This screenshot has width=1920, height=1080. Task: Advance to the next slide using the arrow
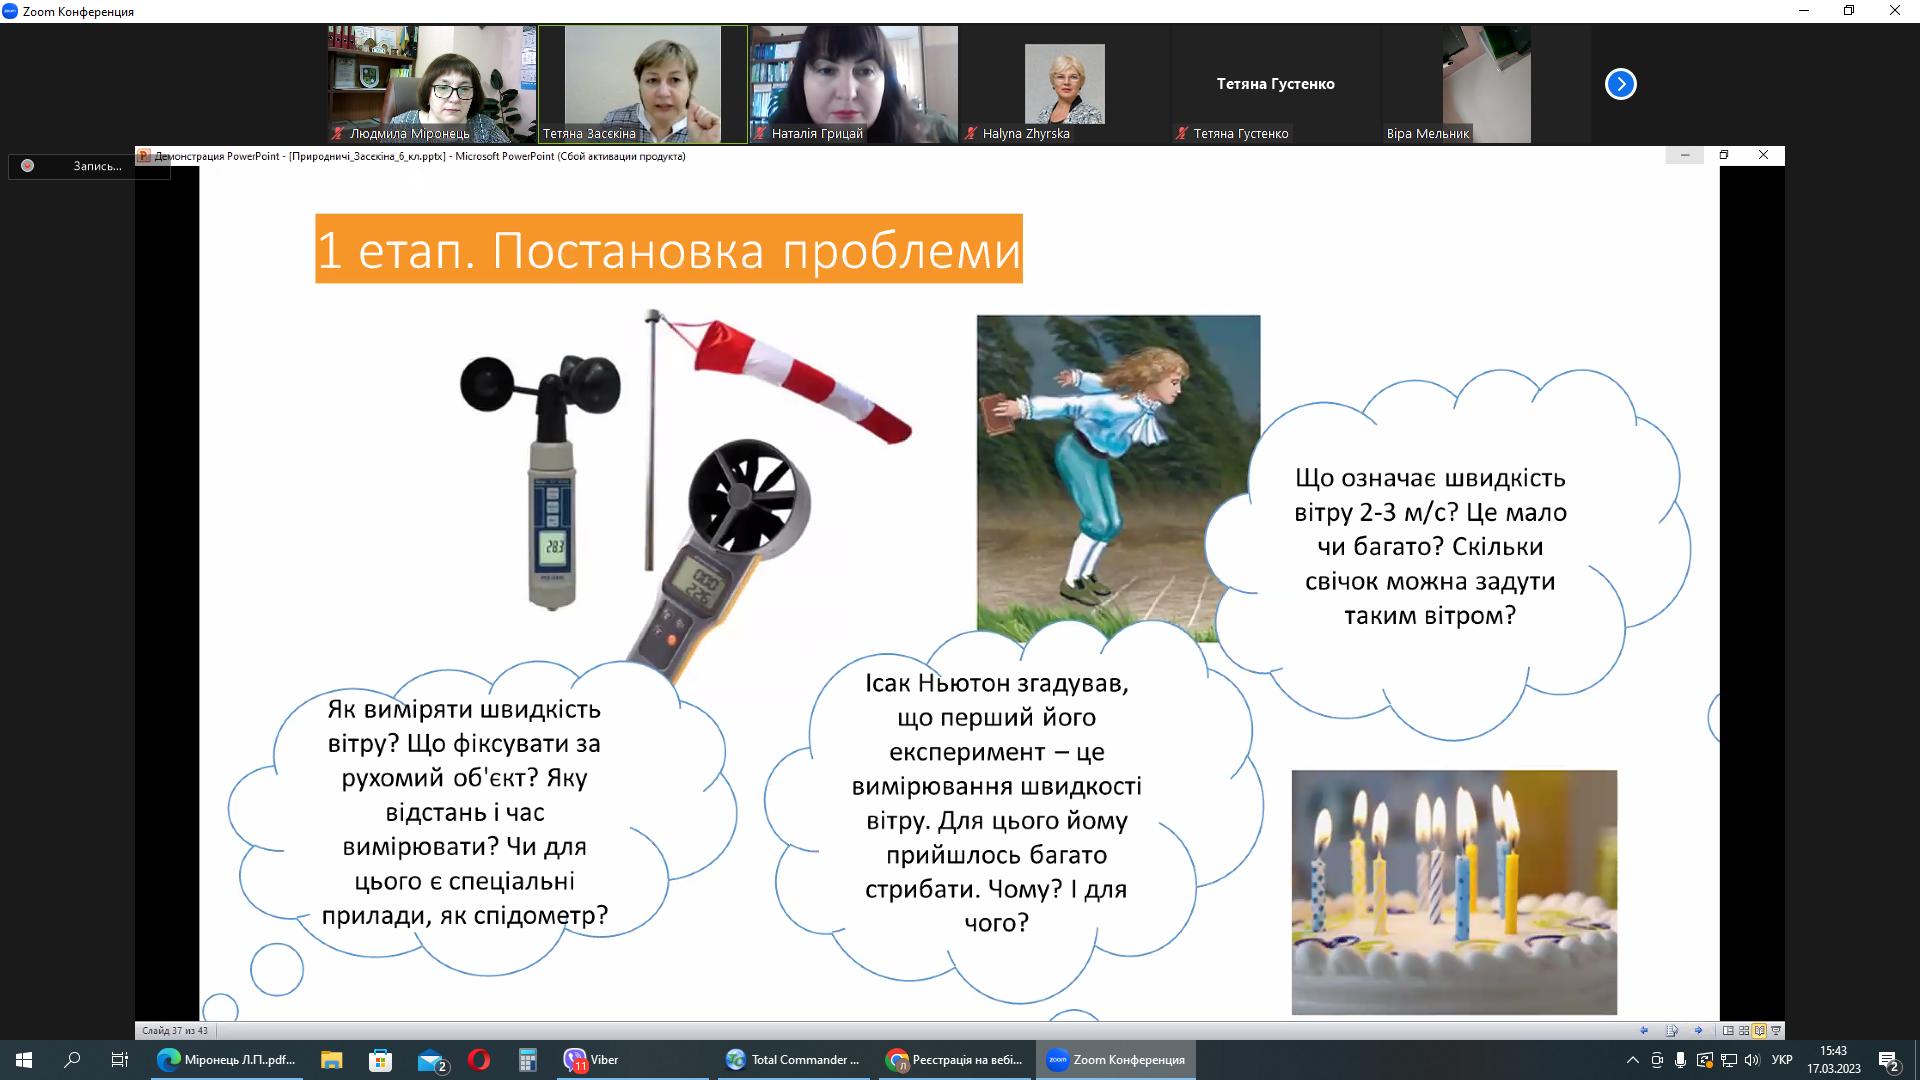click(1698, 1030)
